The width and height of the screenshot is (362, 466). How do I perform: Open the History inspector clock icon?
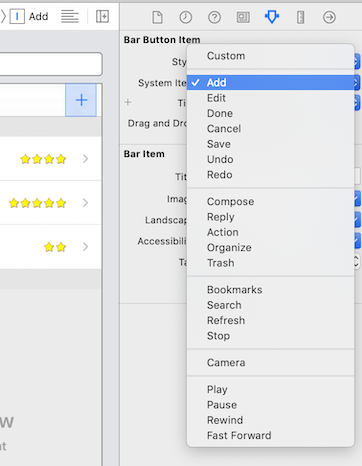coord(186,17)
